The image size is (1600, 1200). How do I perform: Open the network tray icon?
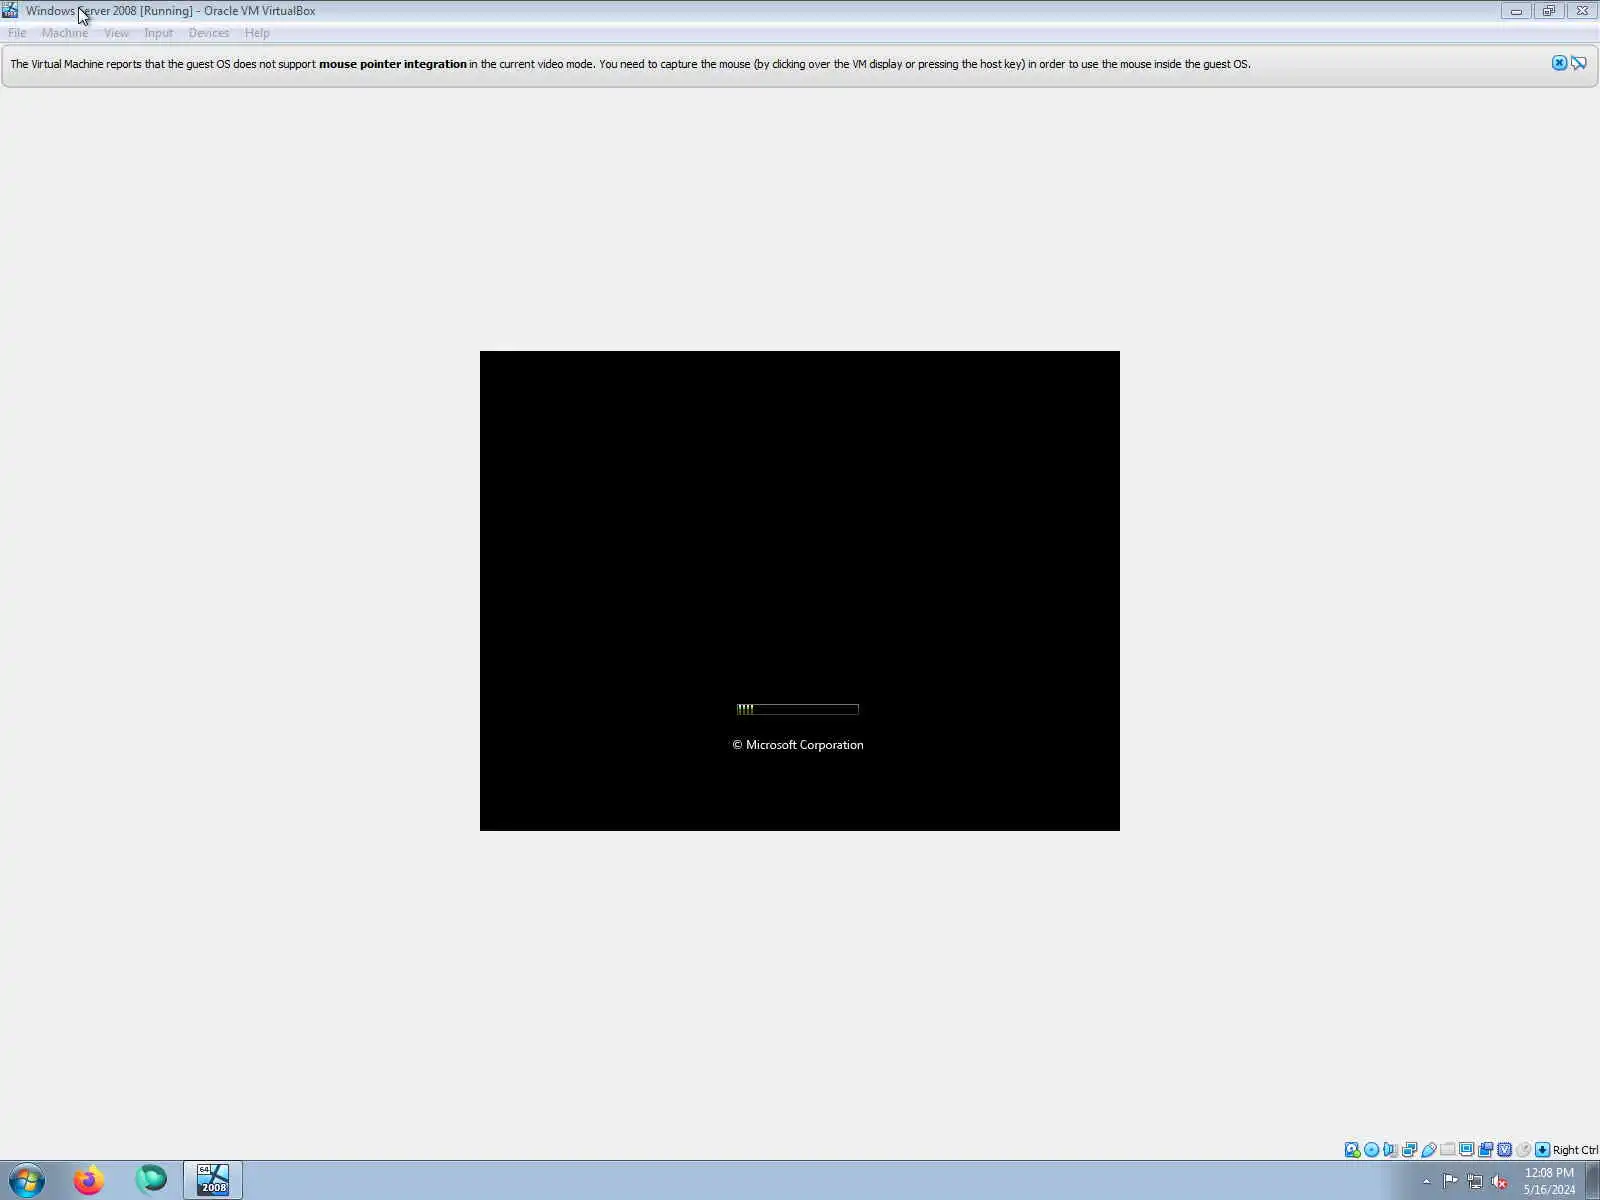pos(1474,1181)
